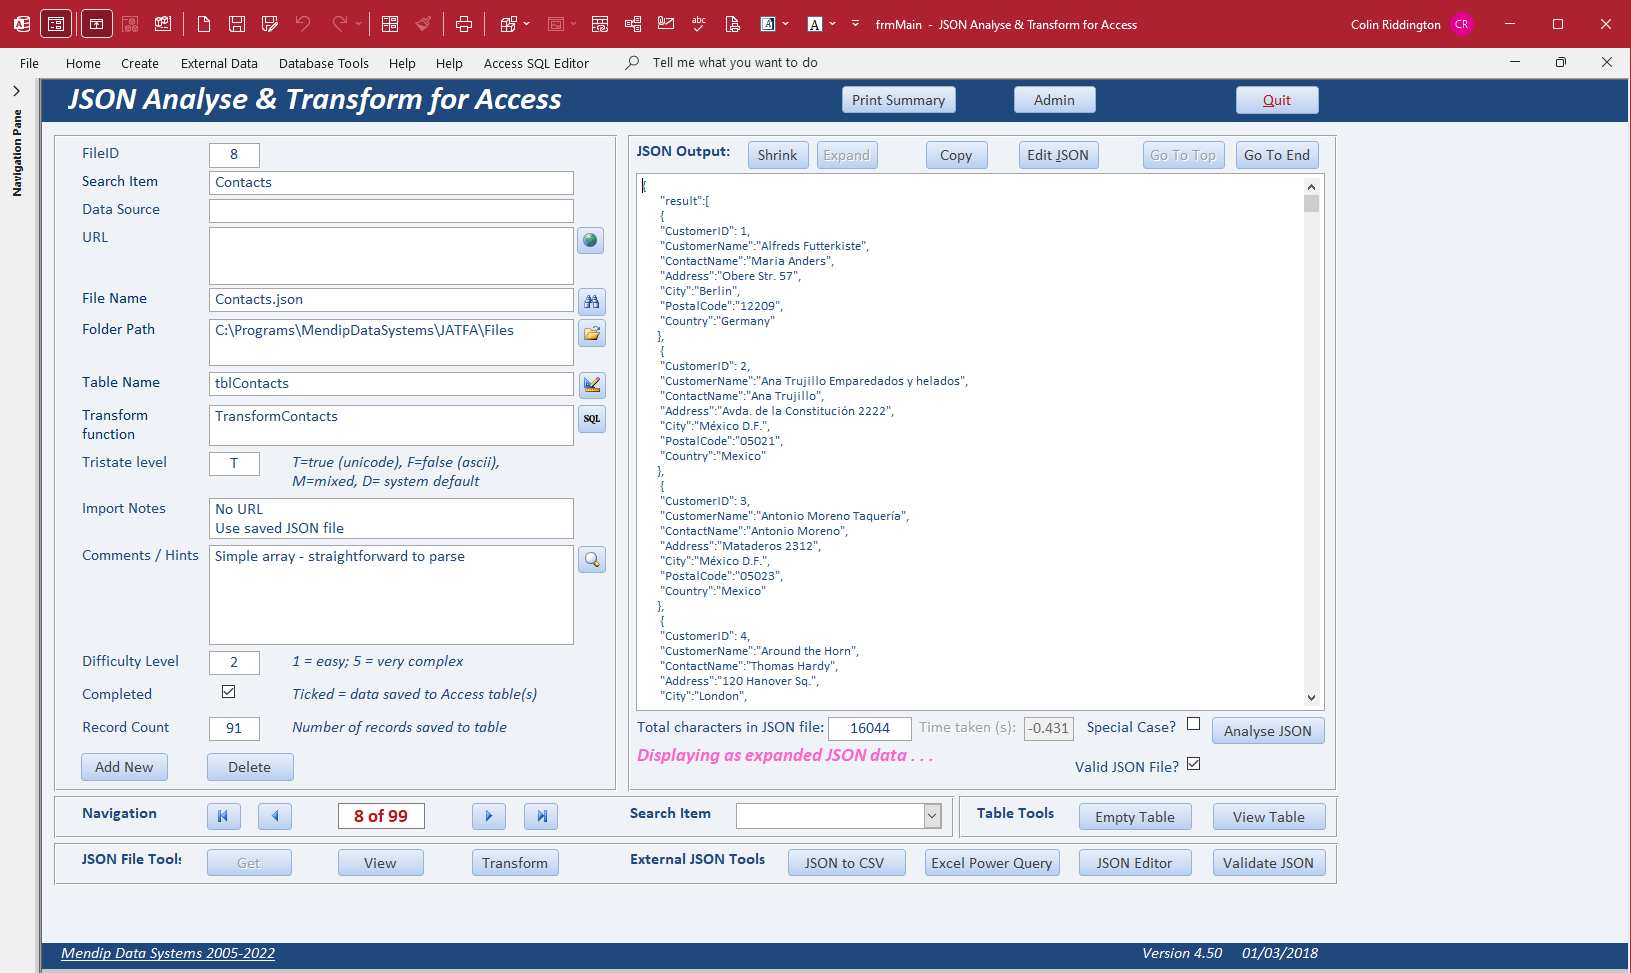Click the Access application logo icon
1631x973 pixels.
(x=21, y=24)
